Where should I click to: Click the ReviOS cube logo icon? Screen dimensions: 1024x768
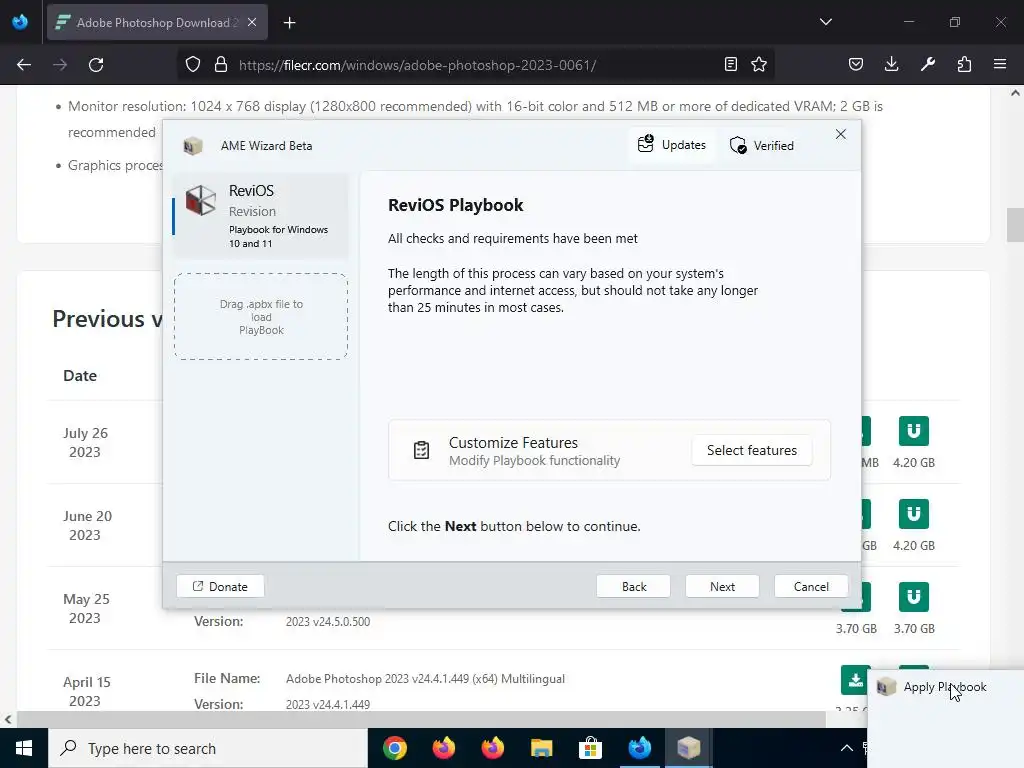pyautogui.click(x=201, y=200)
